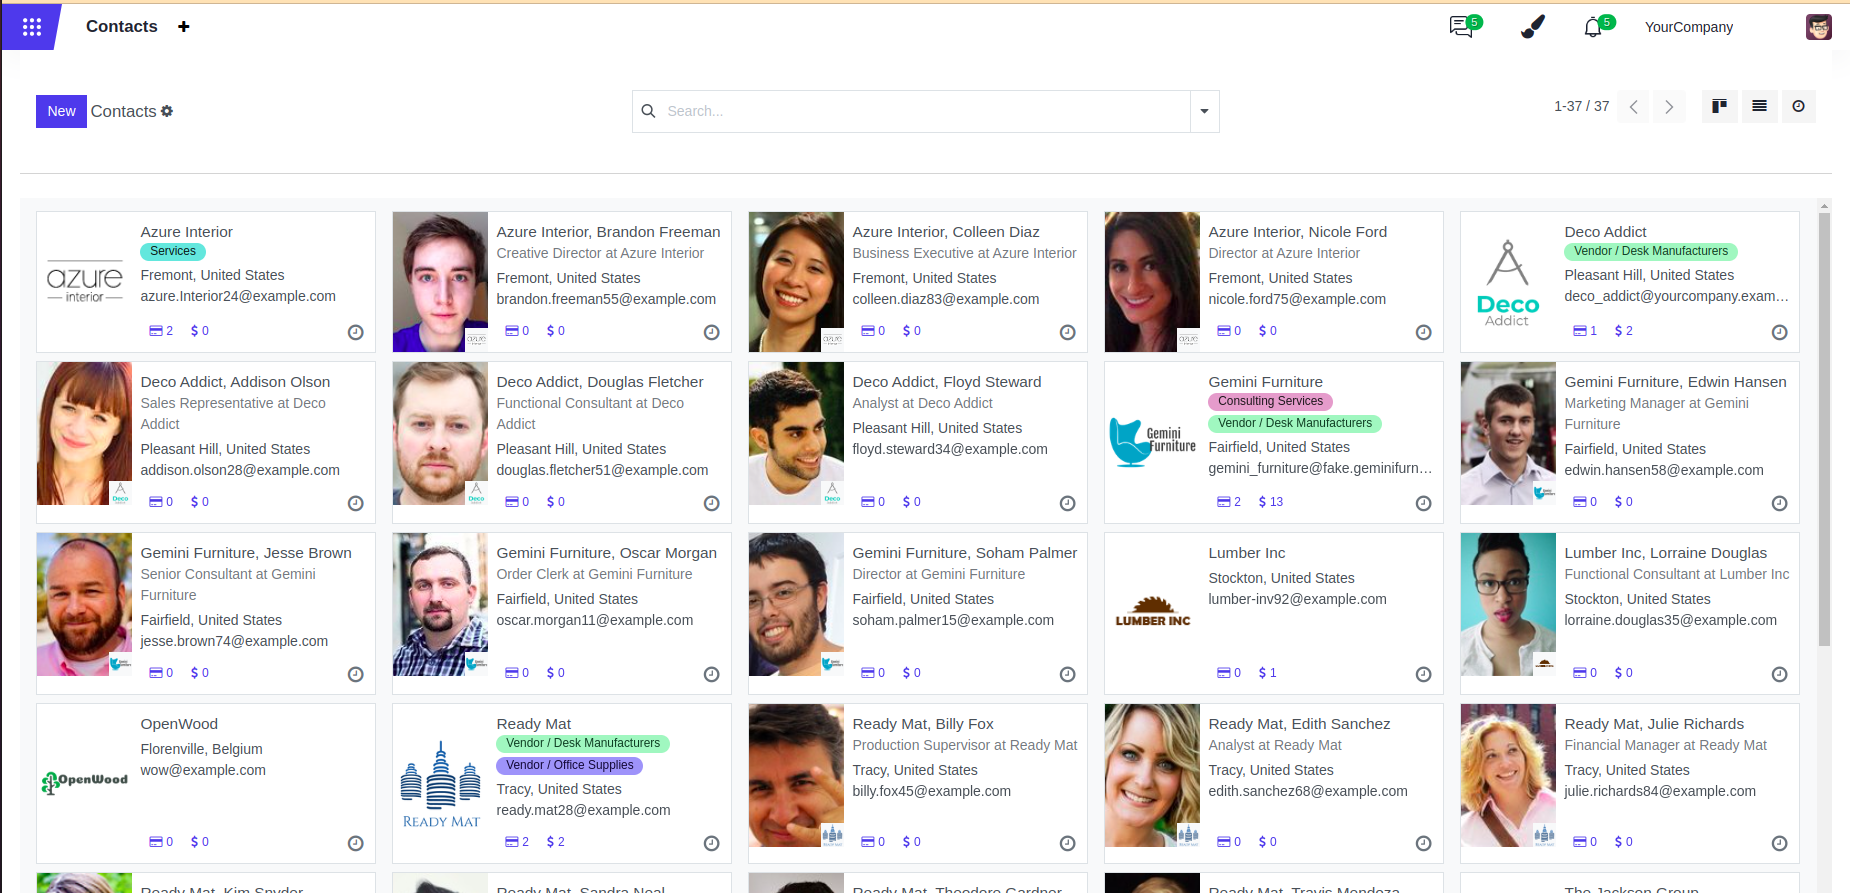Click "Stockton, United States" on Lumber Inc card

pyautogui.click(x=1281, y=579)
